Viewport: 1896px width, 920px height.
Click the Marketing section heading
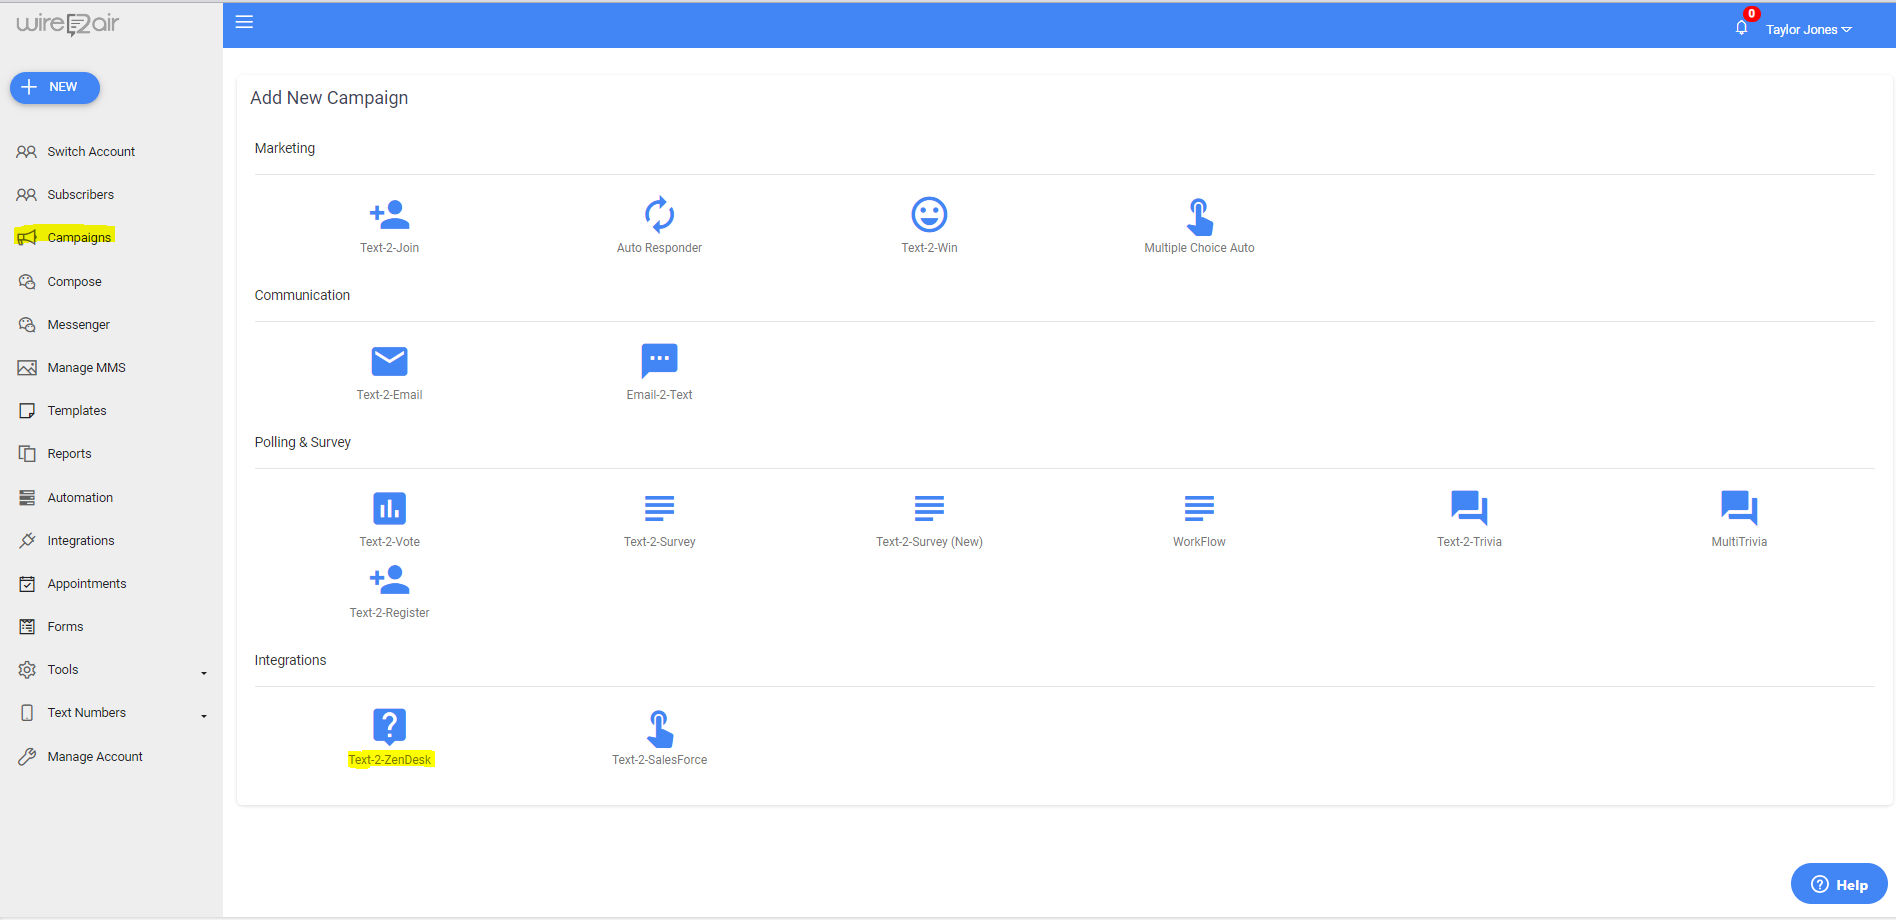point(284,148)
